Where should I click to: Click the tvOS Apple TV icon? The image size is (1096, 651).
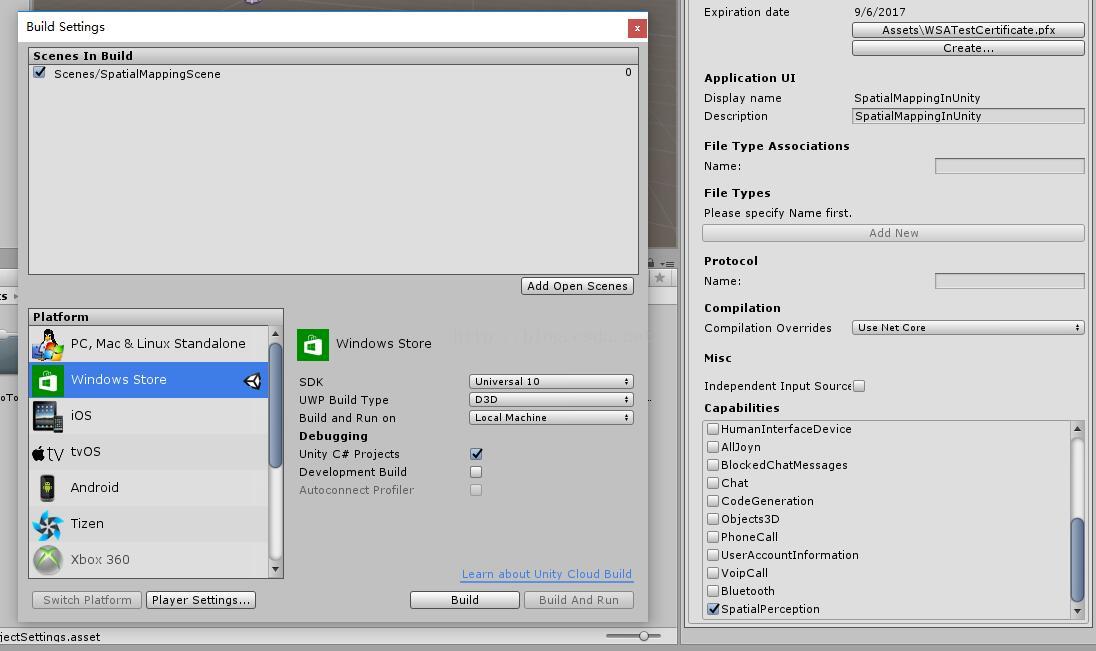tap(48, 453)
